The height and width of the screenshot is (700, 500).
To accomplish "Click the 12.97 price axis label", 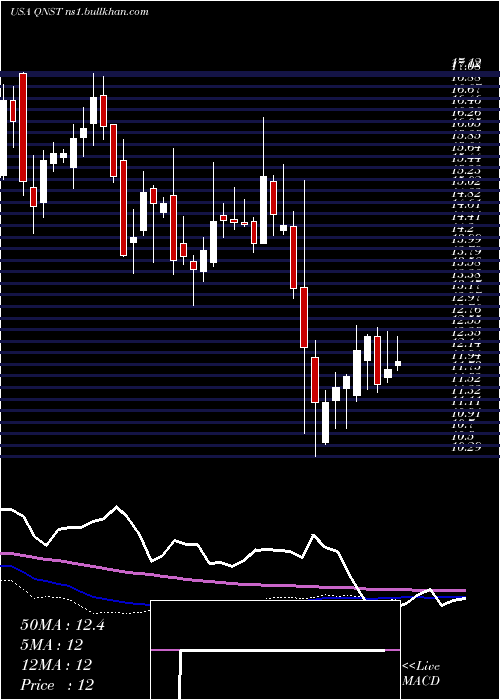I will [x=466, y=298].
